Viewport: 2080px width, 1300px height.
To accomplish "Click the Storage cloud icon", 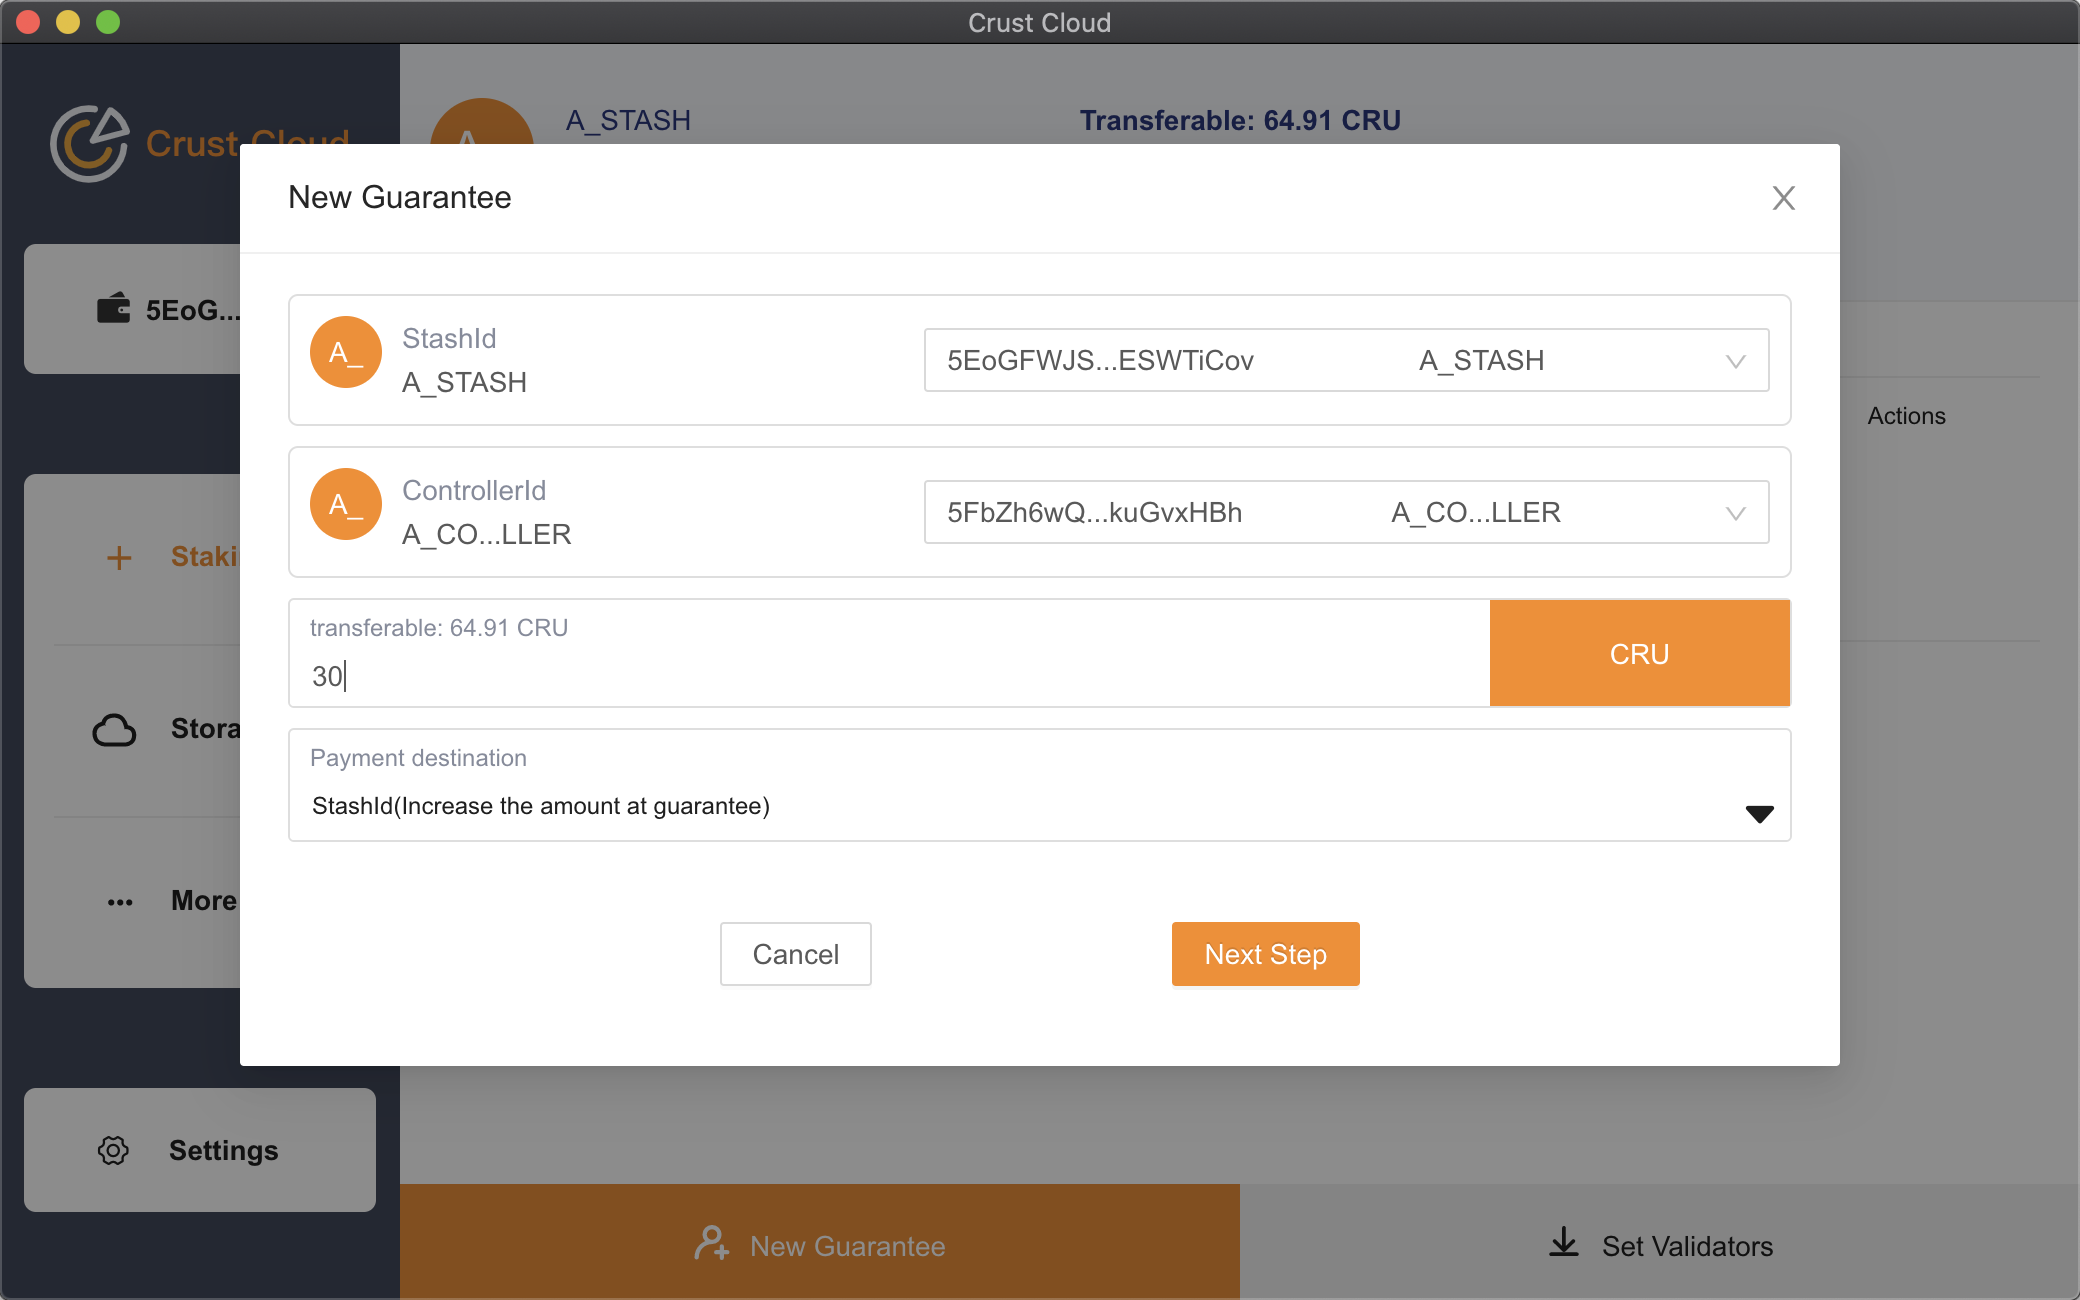I will point(114,730).
